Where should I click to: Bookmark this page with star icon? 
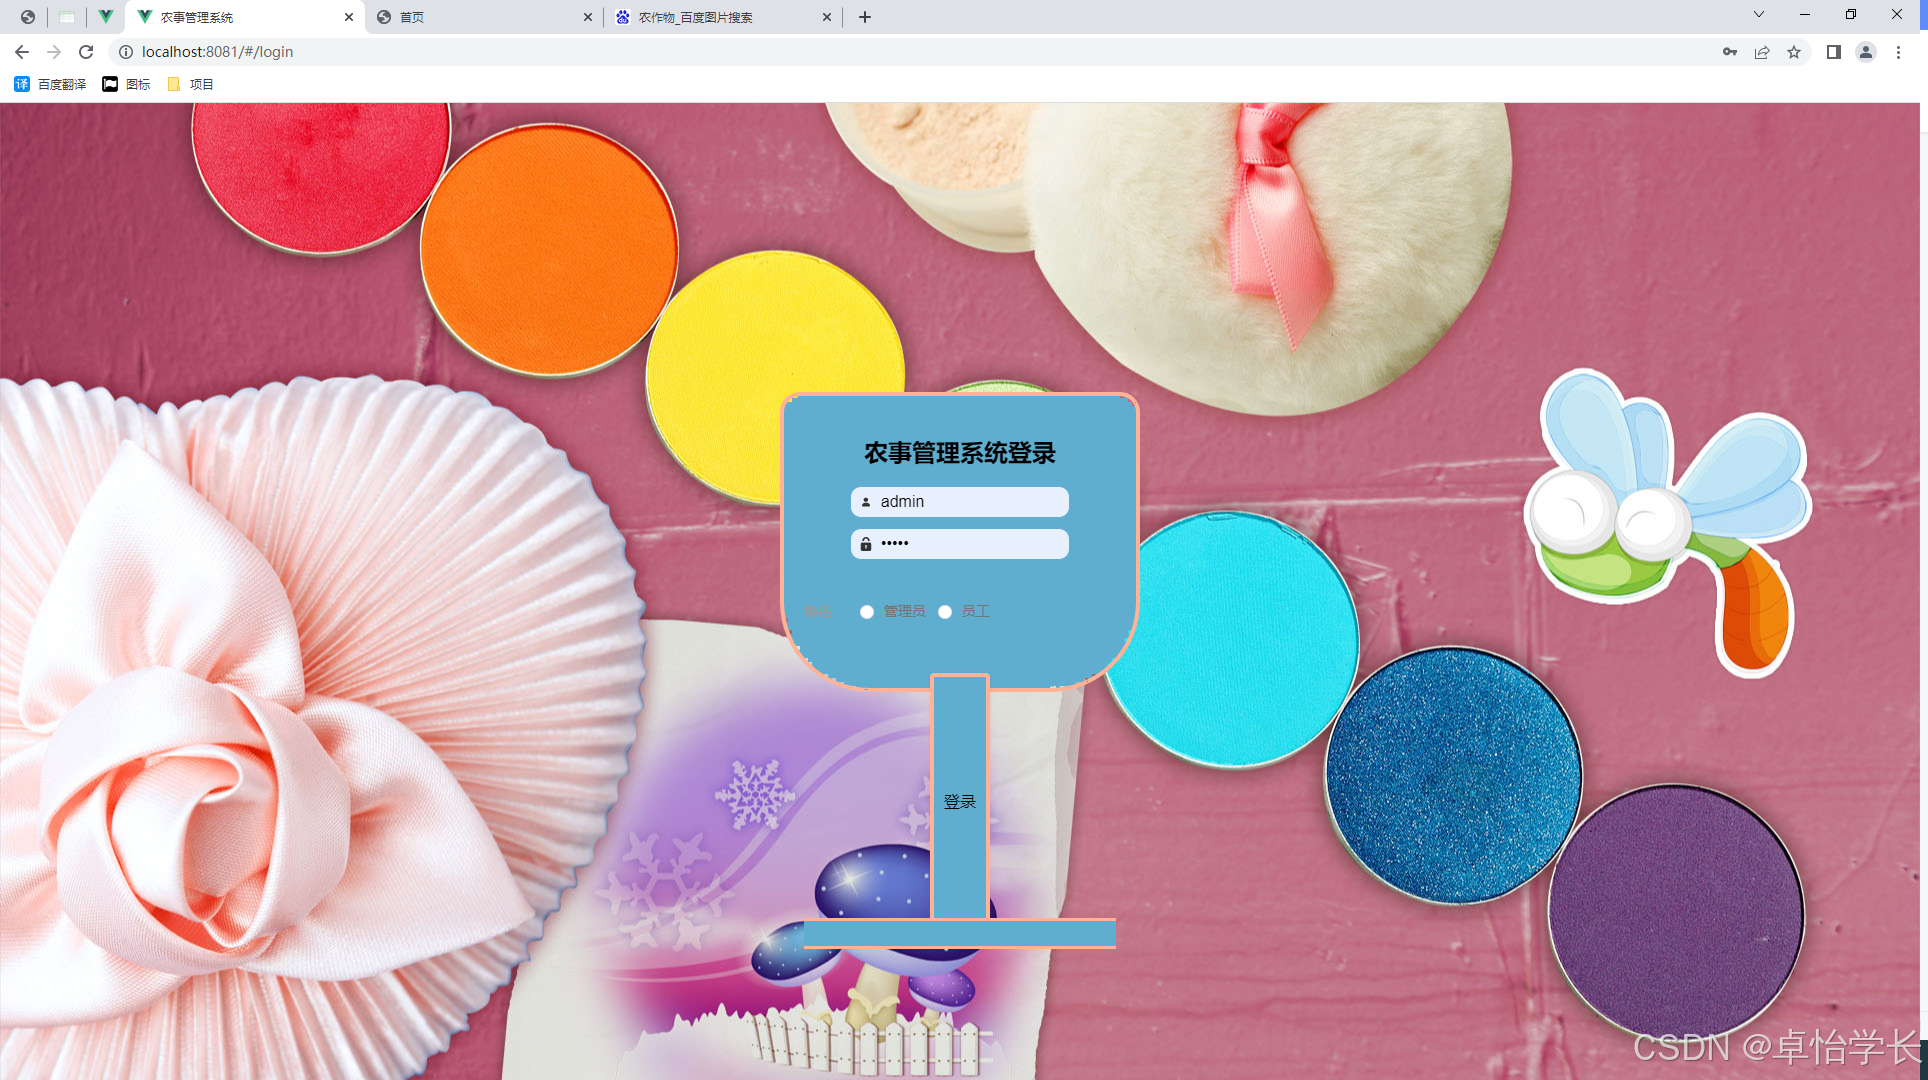[x=1794, y=52]
